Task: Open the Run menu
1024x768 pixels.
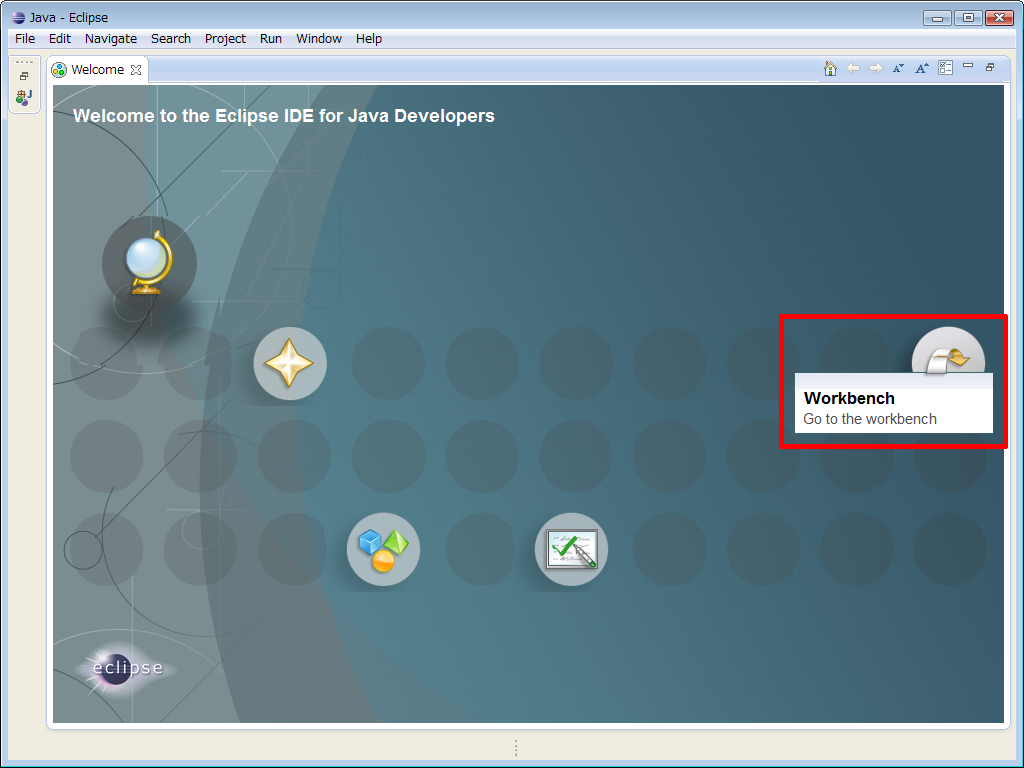Action: pos(271,39)
